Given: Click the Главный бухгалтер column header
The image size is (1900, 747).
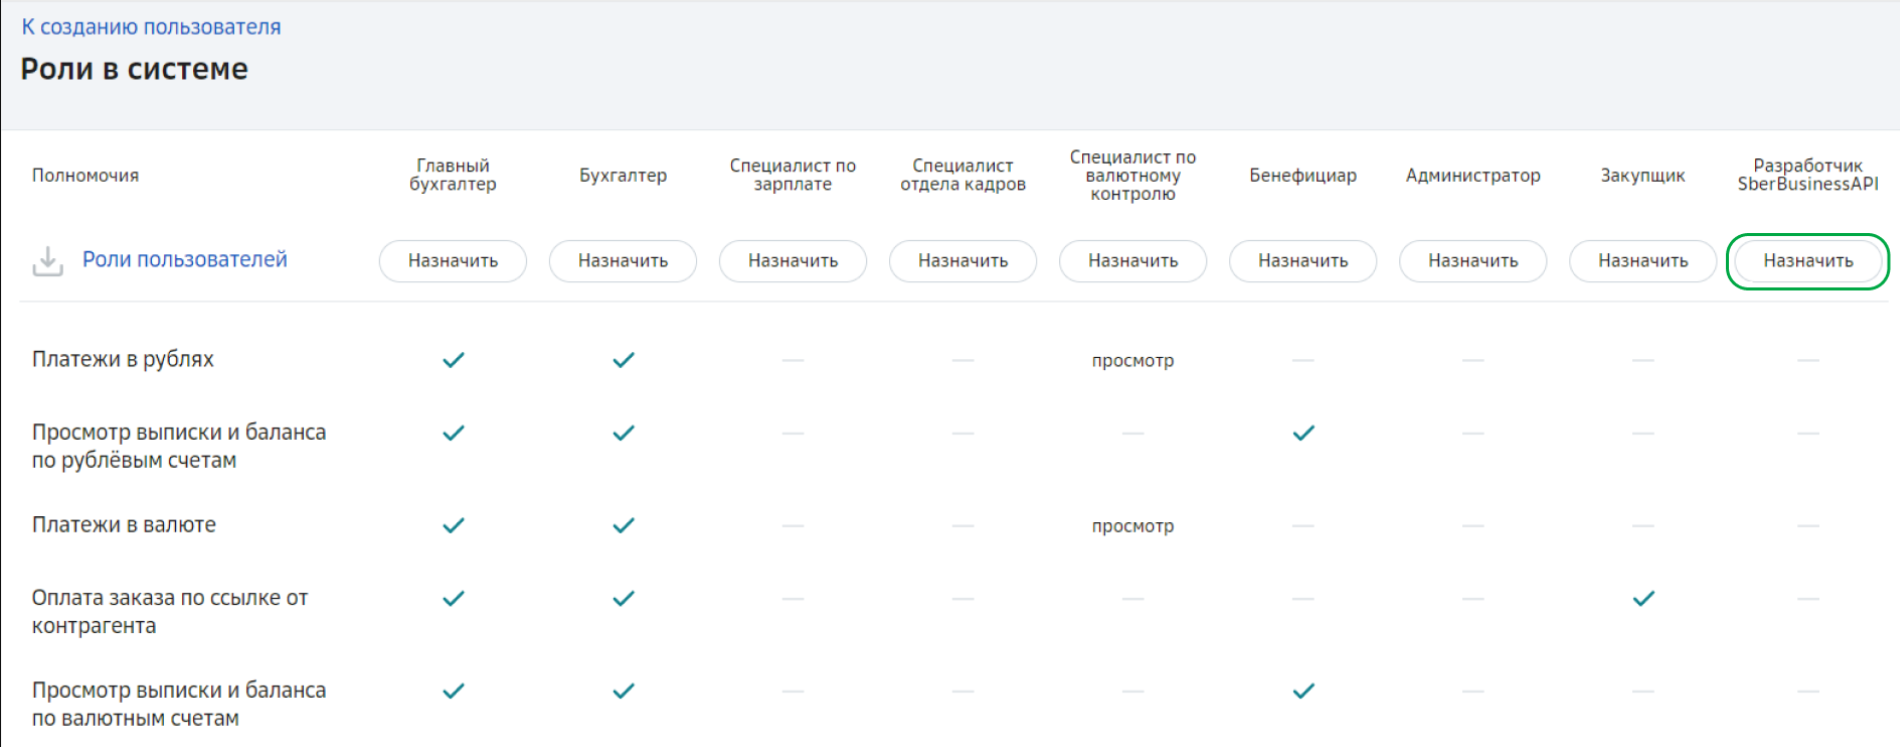Looking at the screenshot, I should tap(453, 175).
